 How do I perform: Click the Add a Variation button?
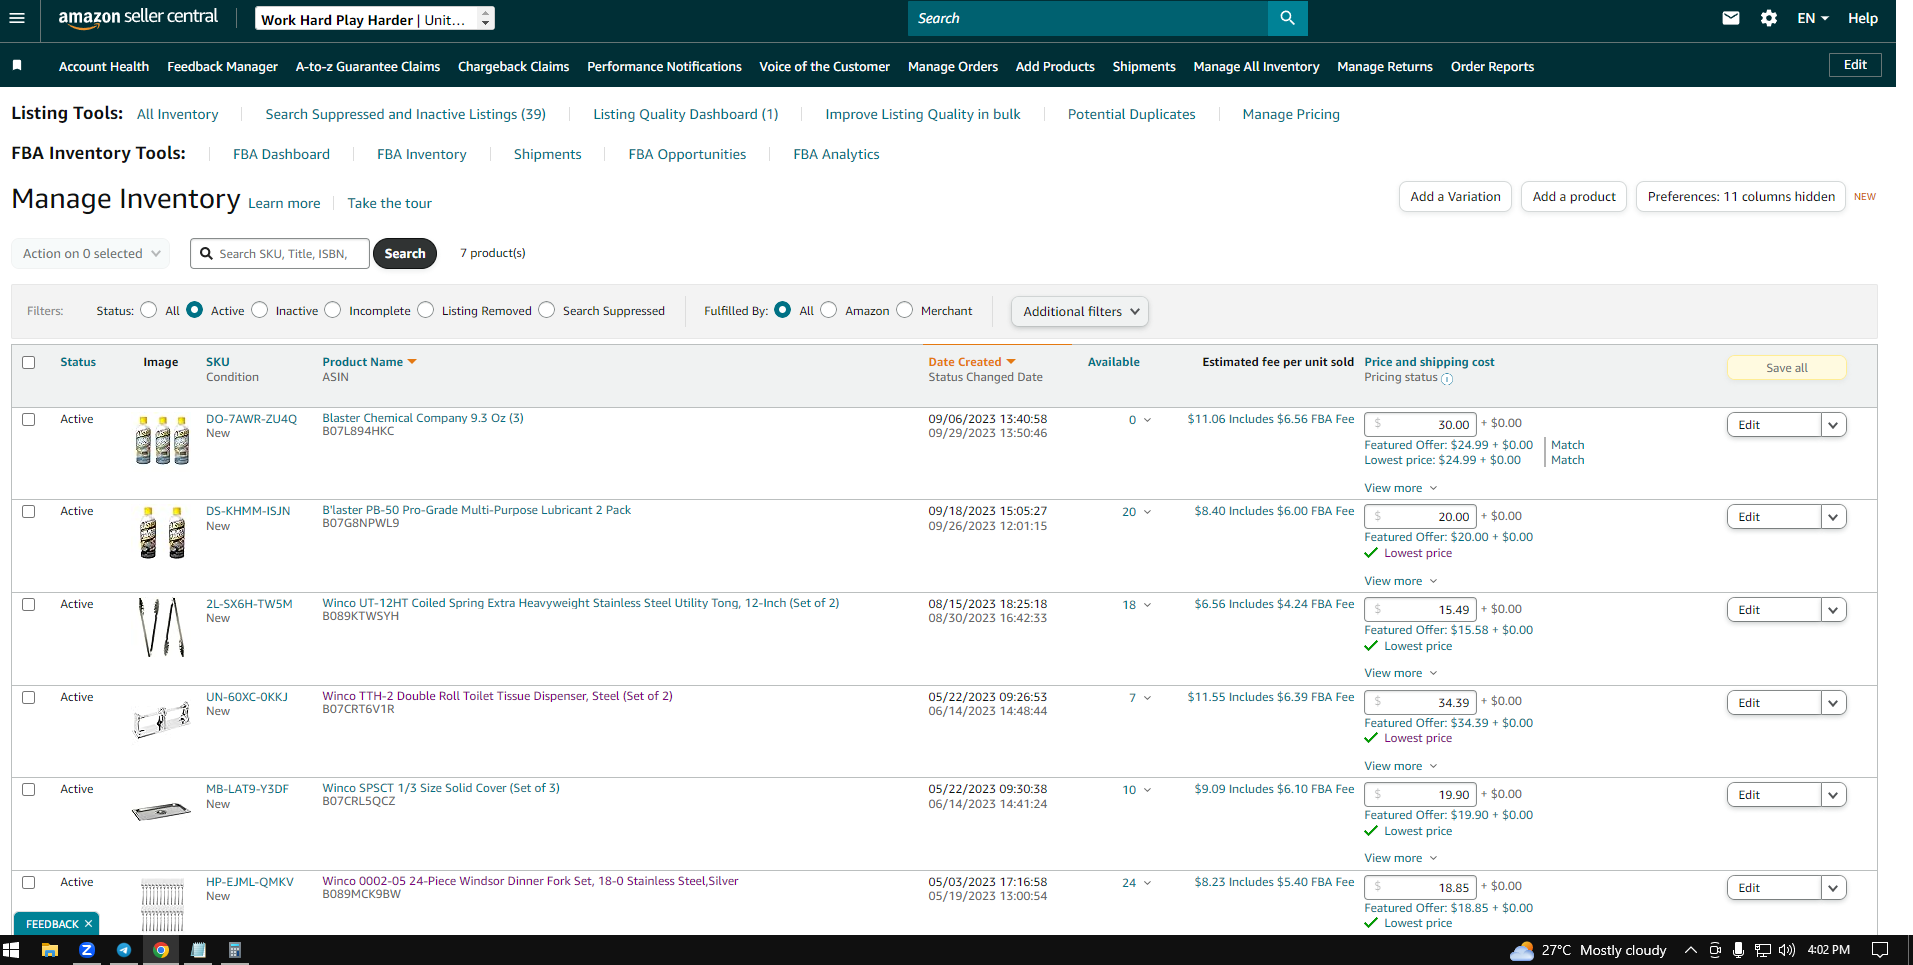point(1455,197)
